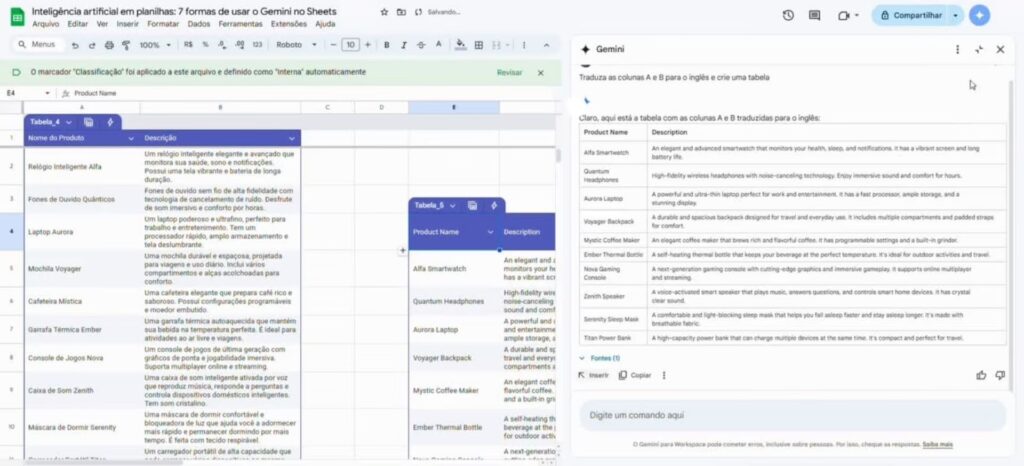
Task: Give the response a thumbs down
Action: (1000, 375)
